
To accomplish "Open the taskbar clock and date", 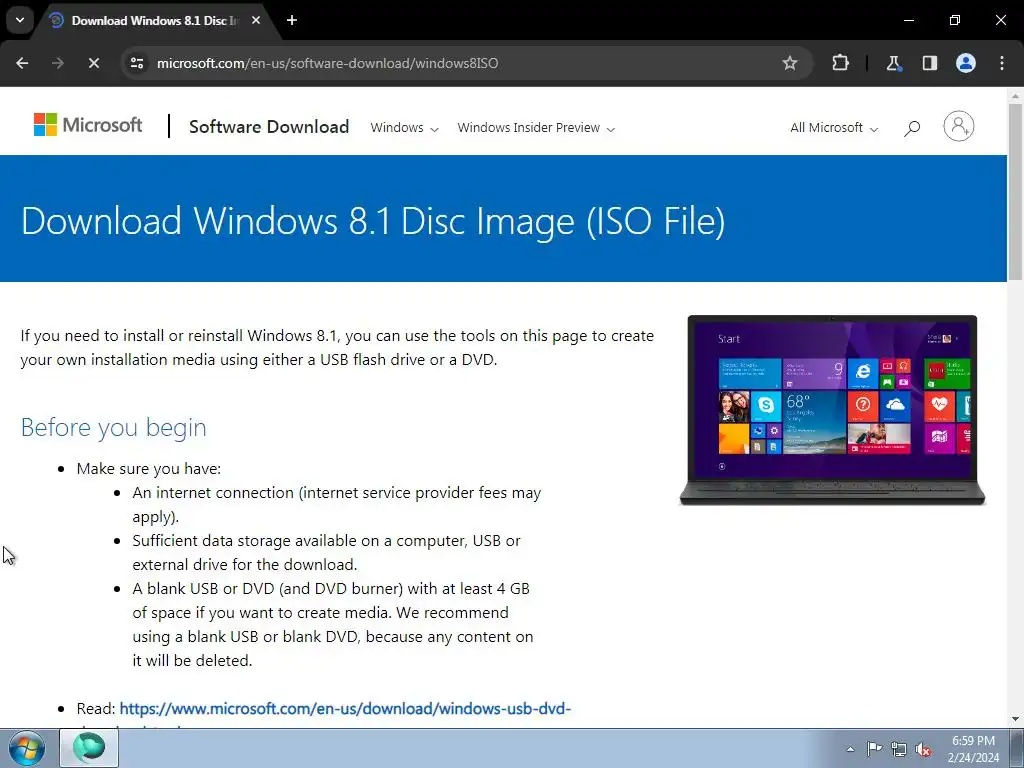I will (973, 749).
